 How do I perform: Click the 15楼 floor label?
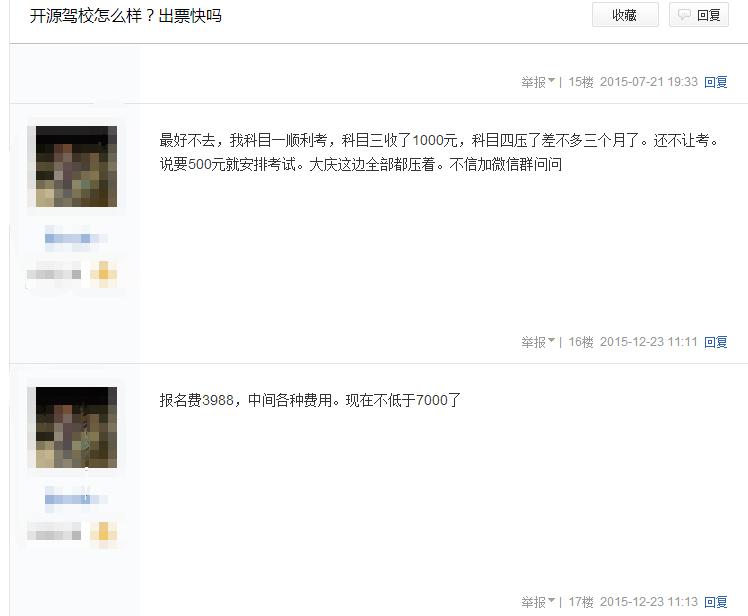[581, 82]
